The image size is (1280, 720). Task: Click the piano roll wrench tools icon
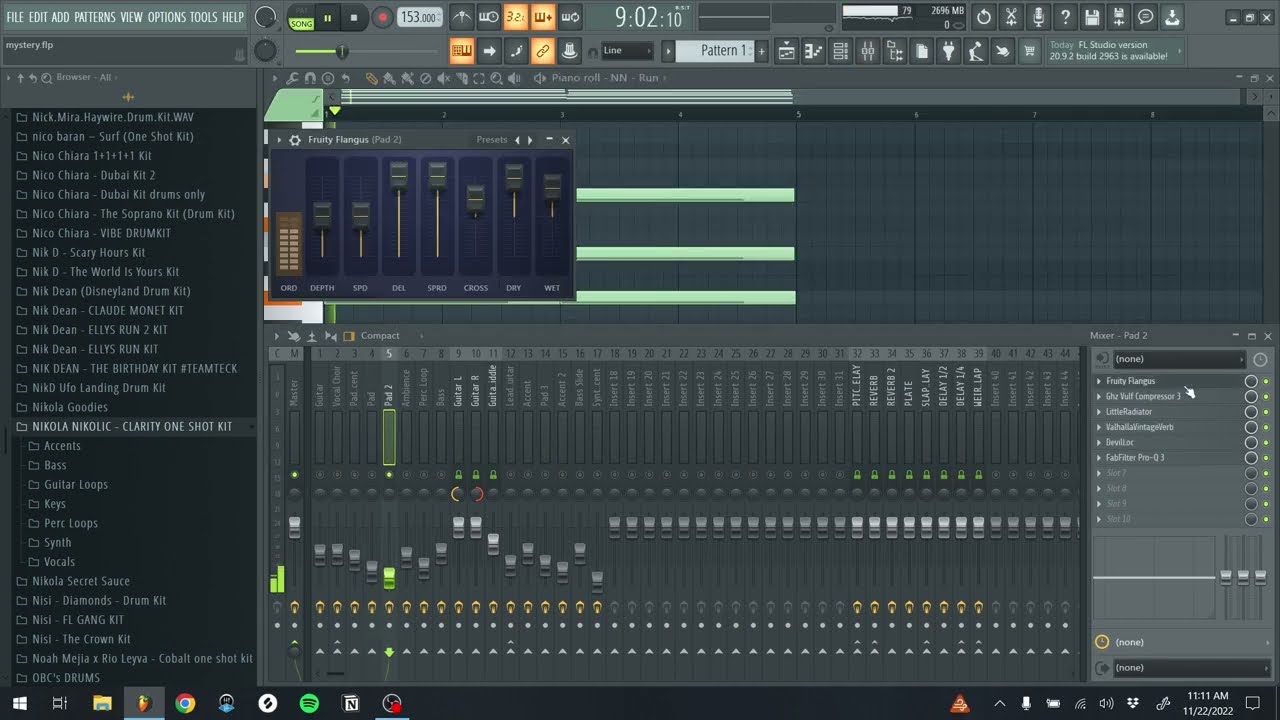[292, 78]
